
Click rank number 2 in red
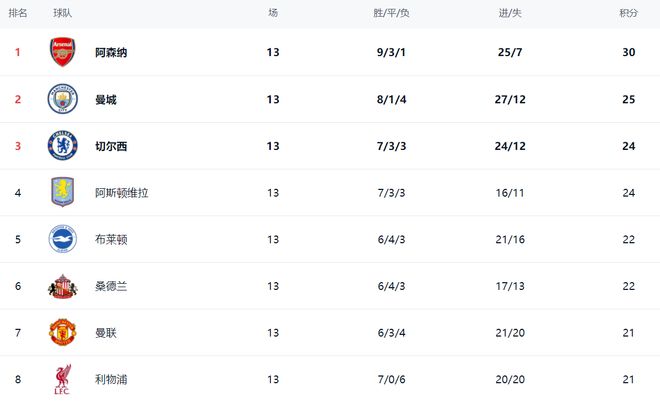tap(17, 99)
